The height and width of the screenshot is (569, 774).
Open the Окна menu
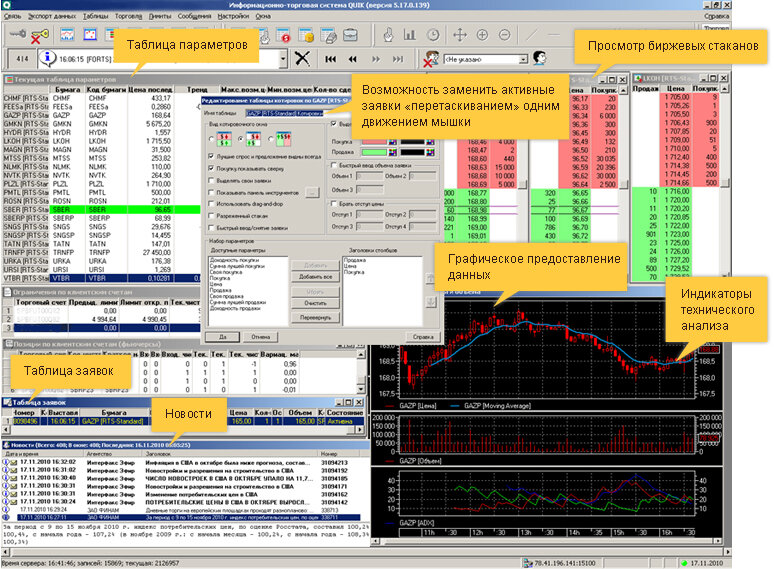pyautogui.click(x=263, y=16)
